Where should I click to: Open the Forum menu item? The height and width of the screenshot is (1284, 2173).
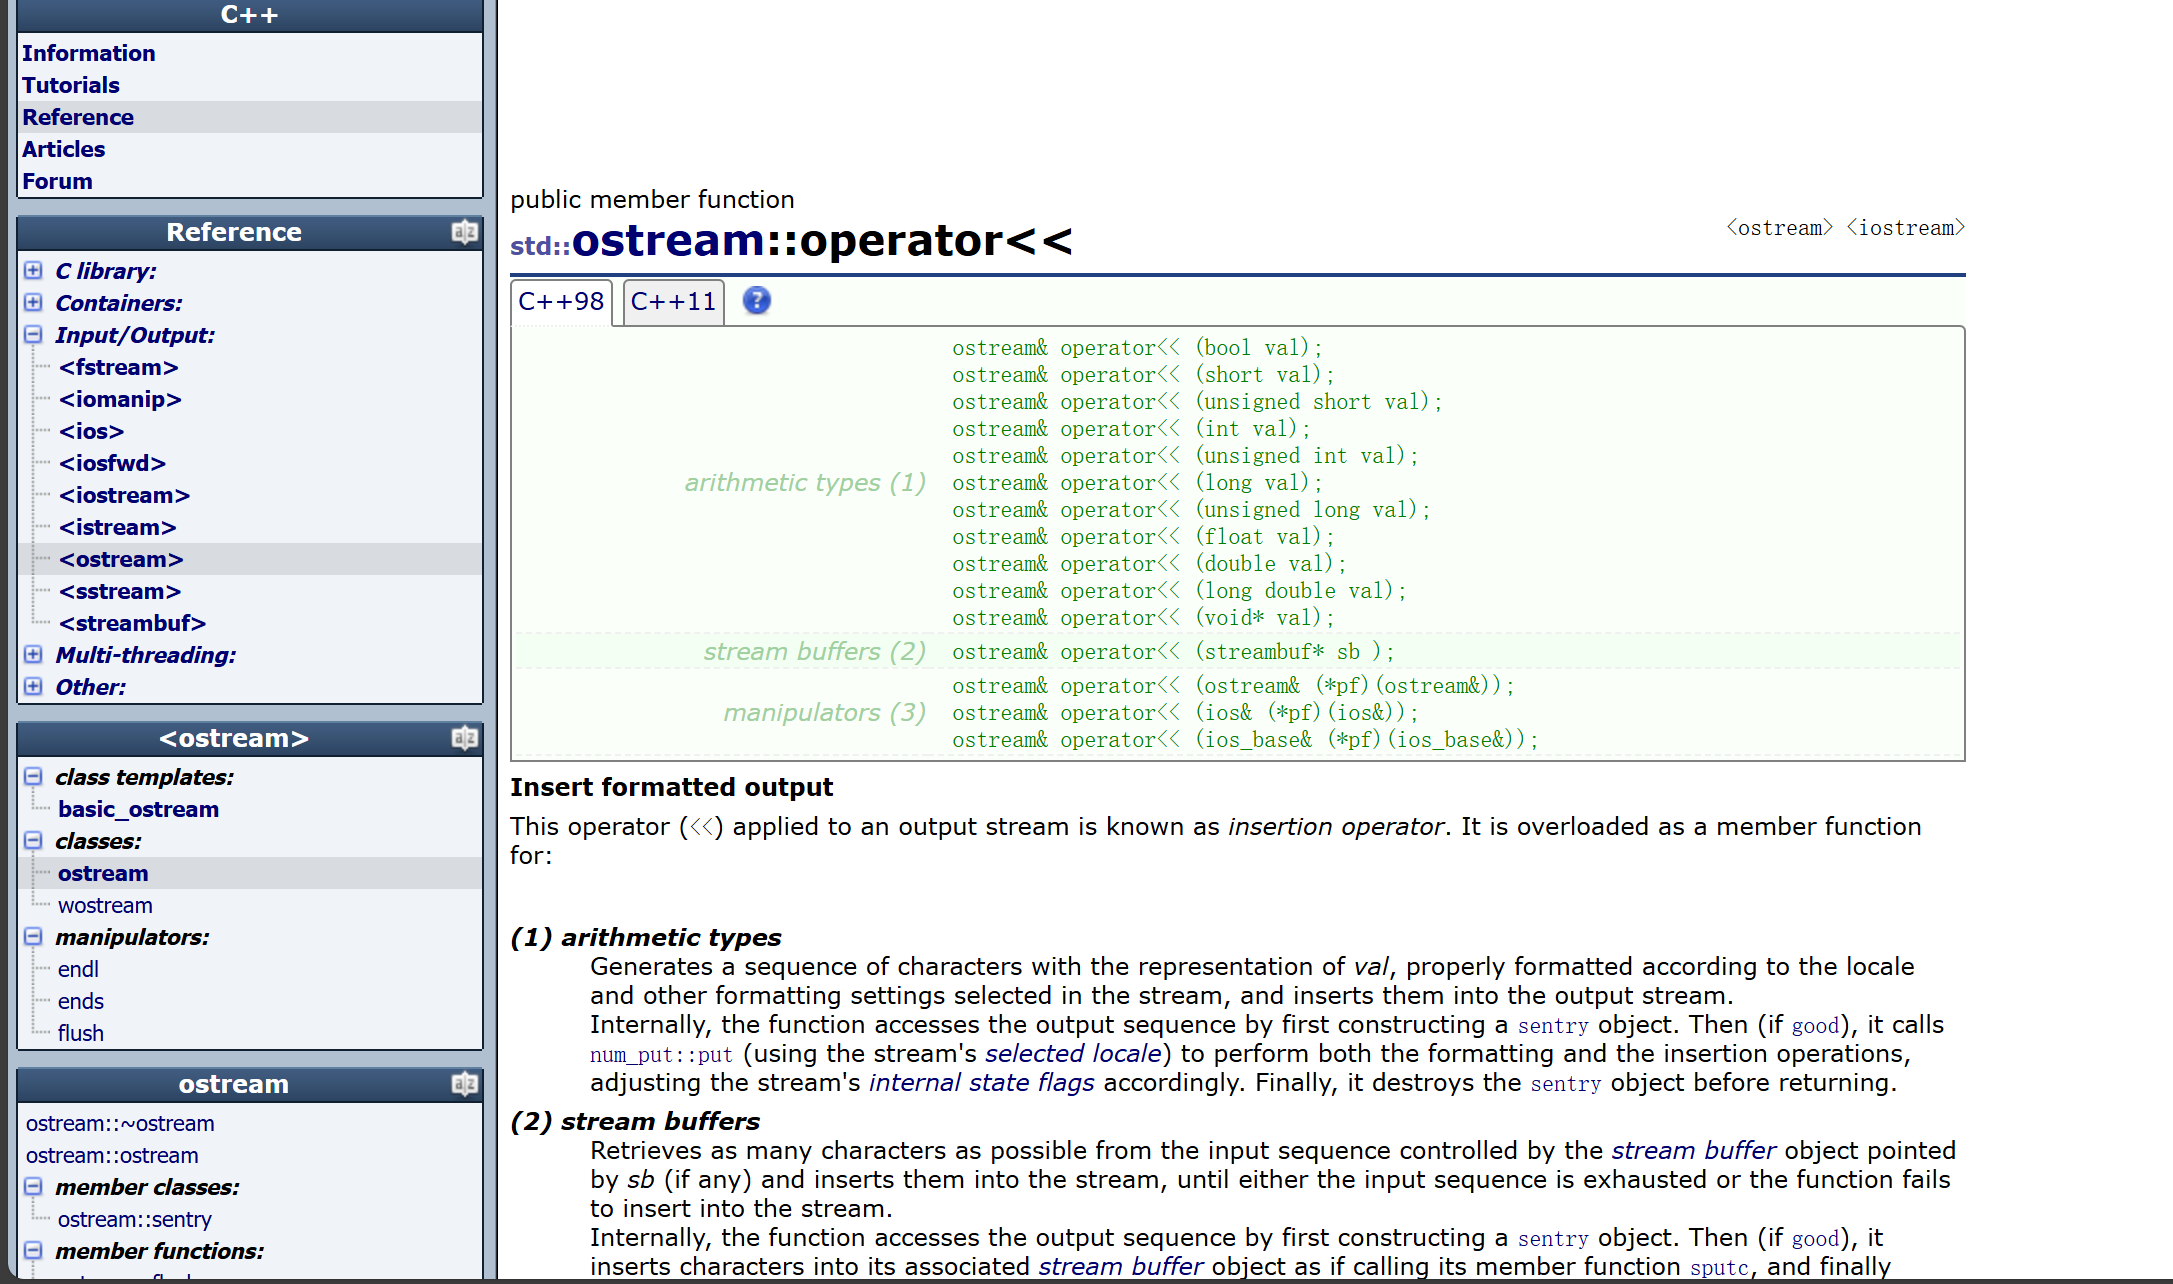(x=57, y=181)
